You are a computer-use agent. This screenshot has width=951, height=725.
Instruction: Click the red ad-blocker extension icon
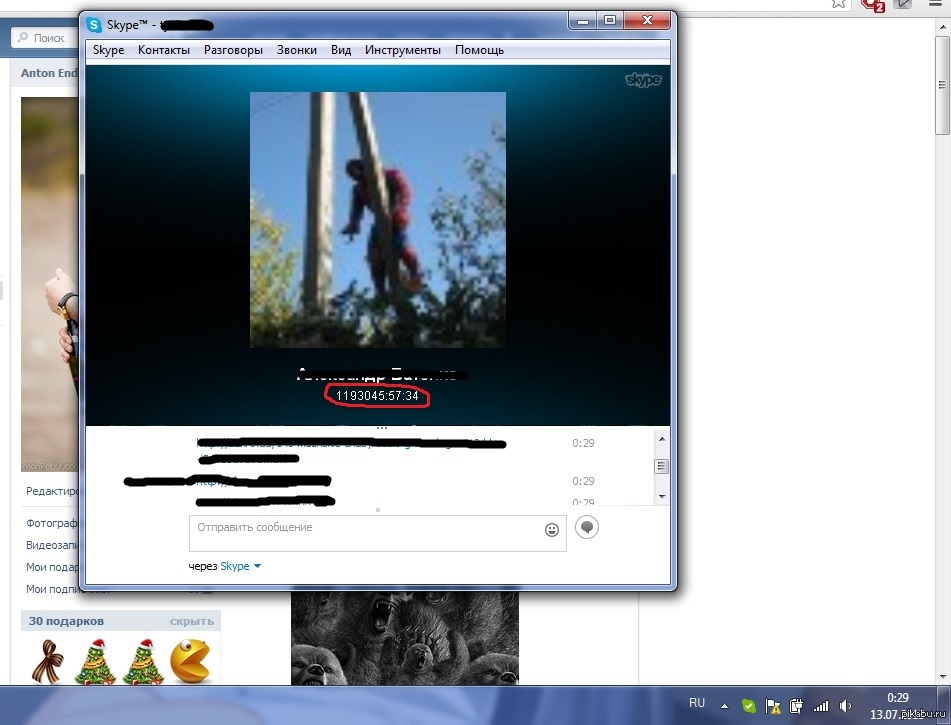874,6
